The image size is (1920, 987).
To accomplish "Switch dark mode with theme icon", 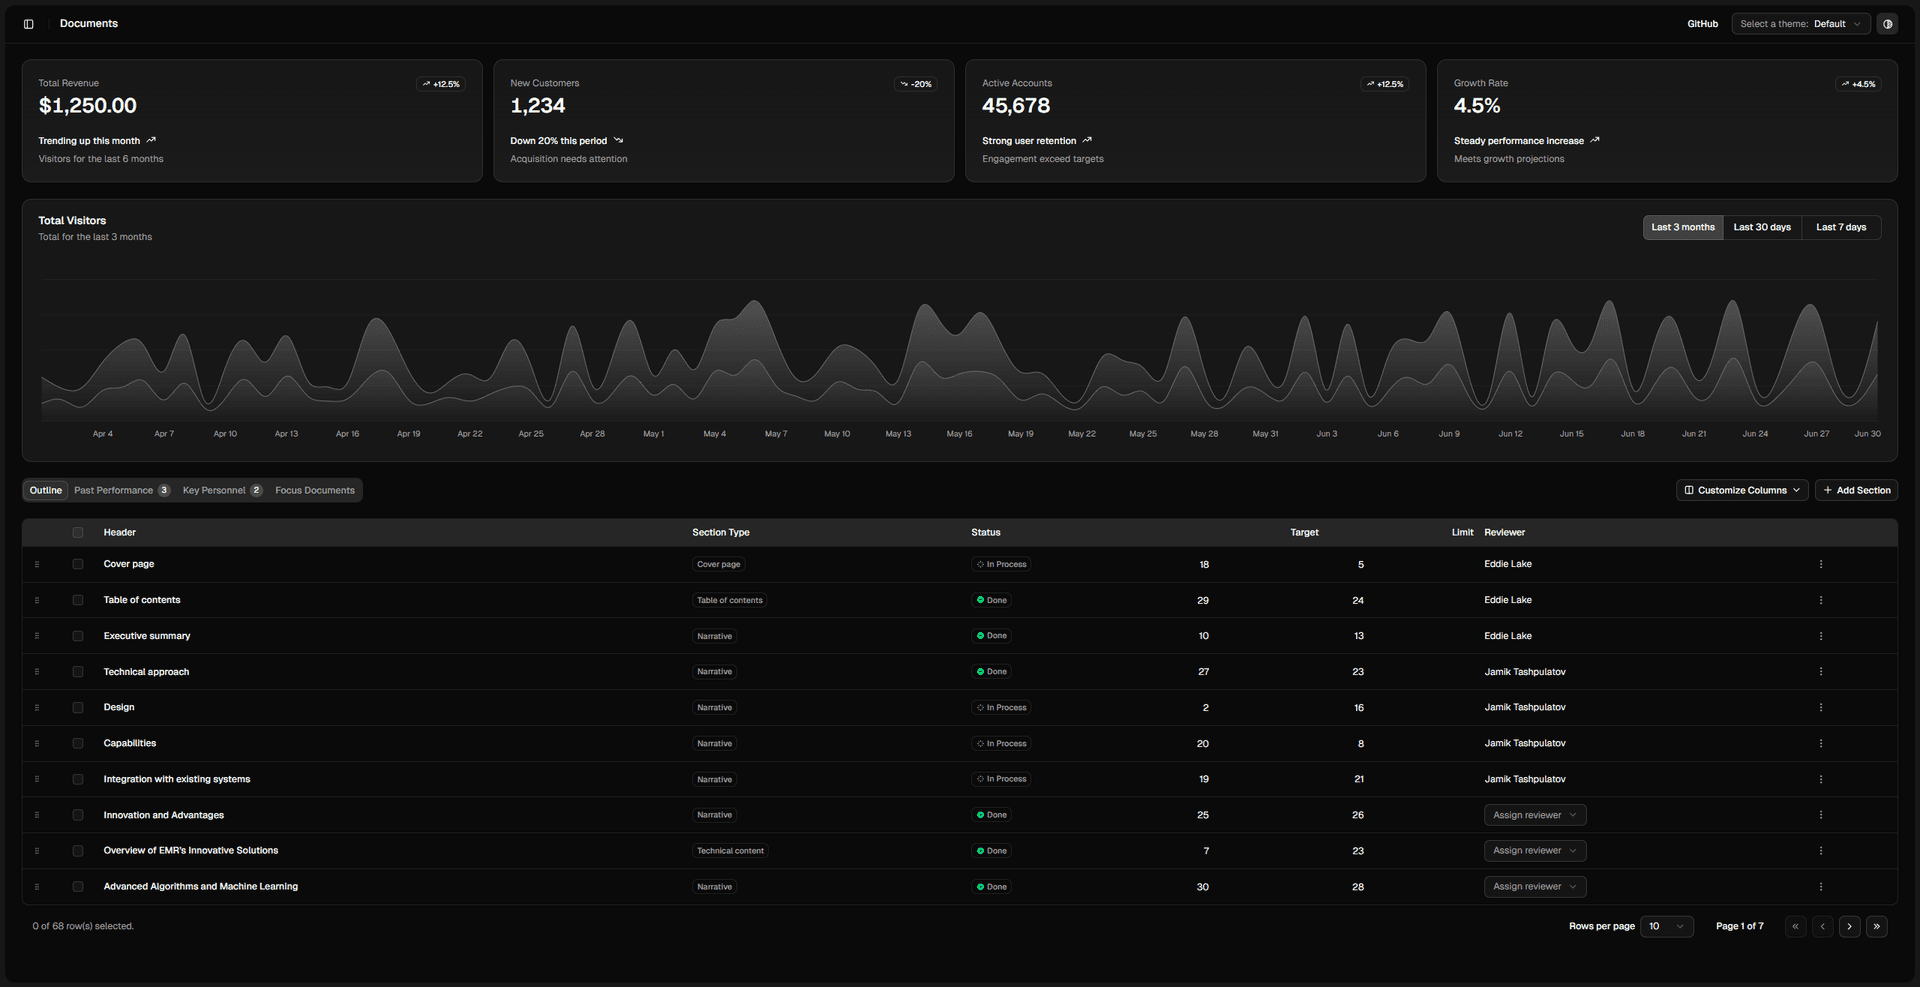I will pos(1887,24).
